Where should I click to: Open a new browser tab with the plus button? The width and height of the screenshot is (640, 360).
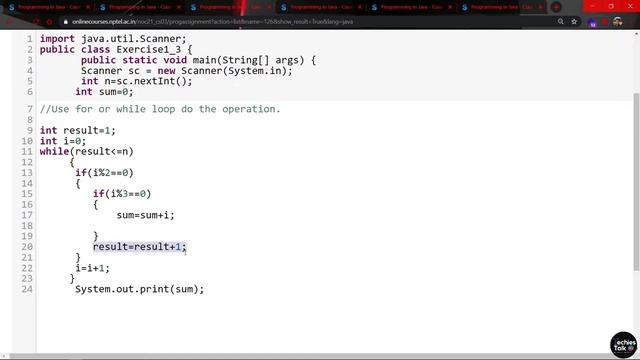pyautogui.click(x=556, y=7)
